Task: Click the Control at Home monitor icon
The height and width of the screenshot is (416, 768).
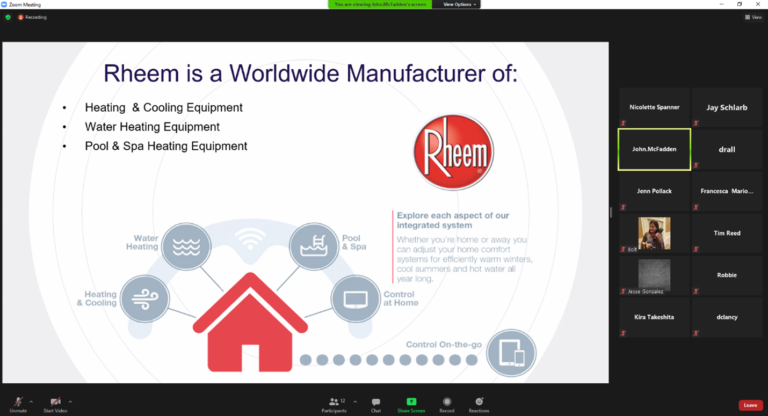Action: click(x=355, y=299)
